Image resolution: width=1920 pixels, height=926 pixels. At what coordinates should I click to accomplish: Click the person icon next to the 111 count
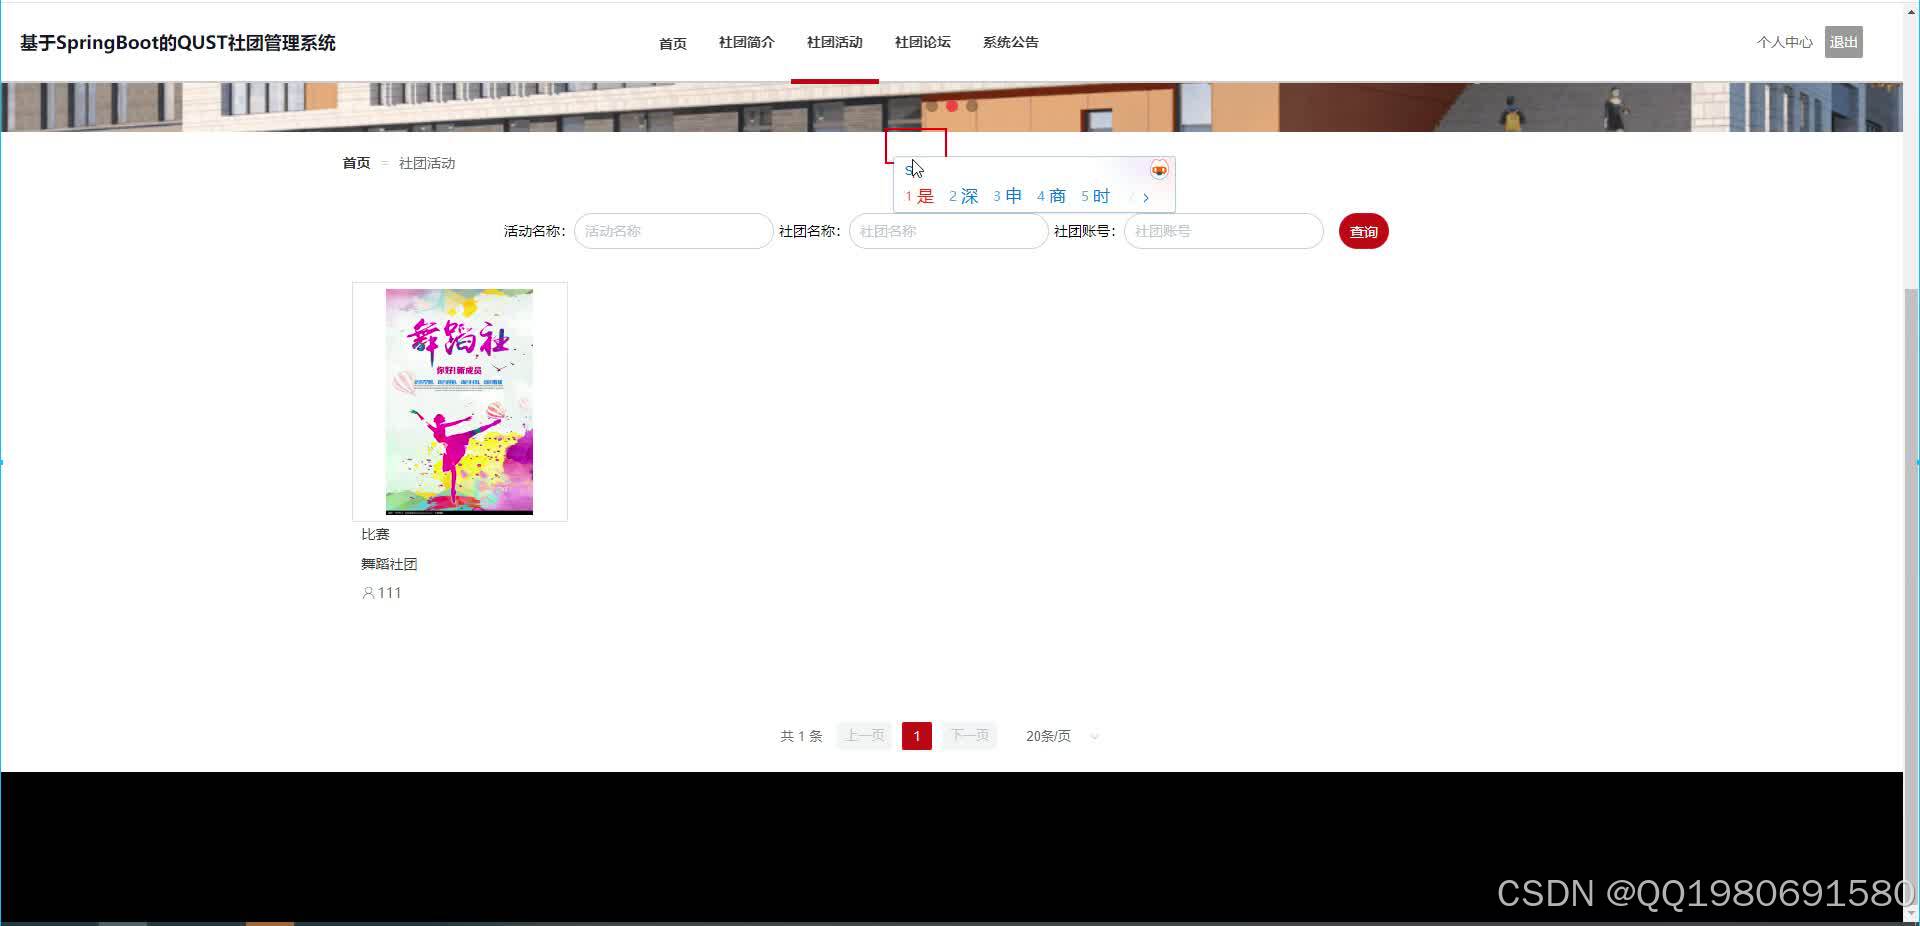368,592
